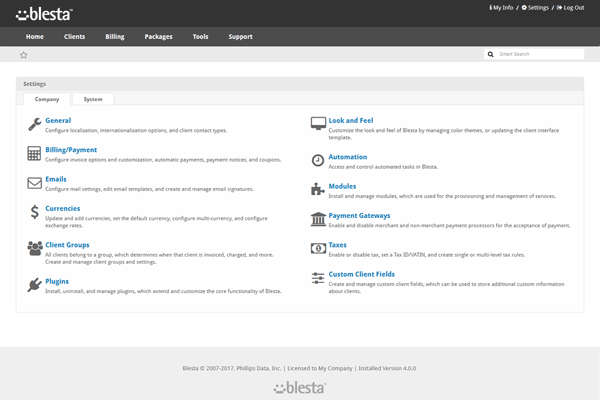
Task: Click the 'Licensed to My Company' footer text
Action: 320,368
